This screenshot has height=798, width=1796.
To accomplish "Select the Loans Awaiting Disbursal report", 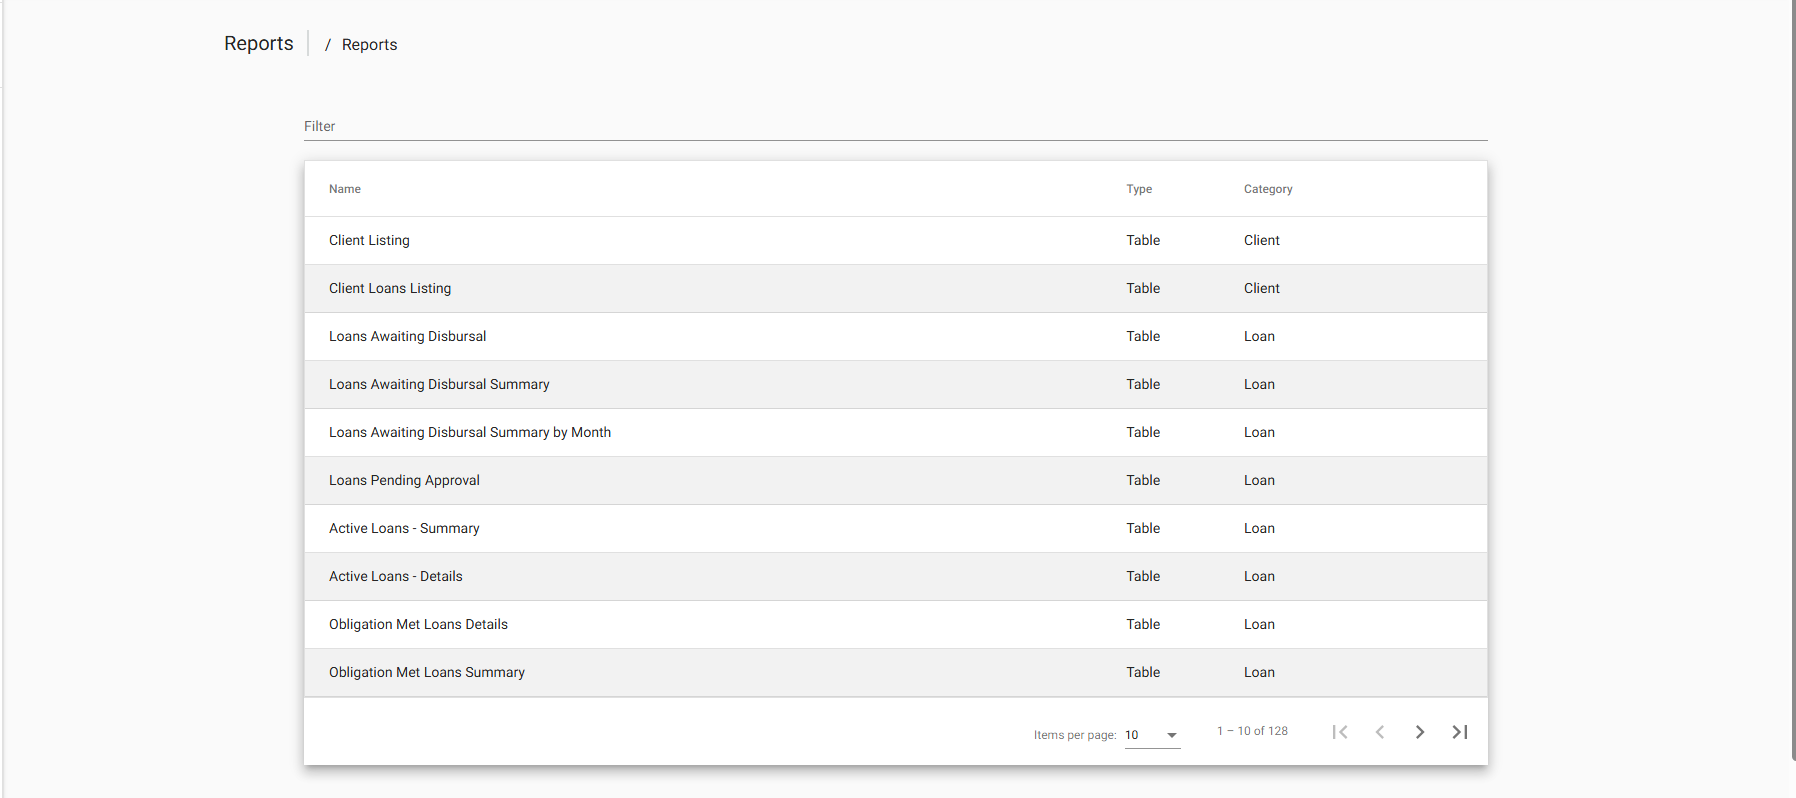I will click(x=407, y=336).
